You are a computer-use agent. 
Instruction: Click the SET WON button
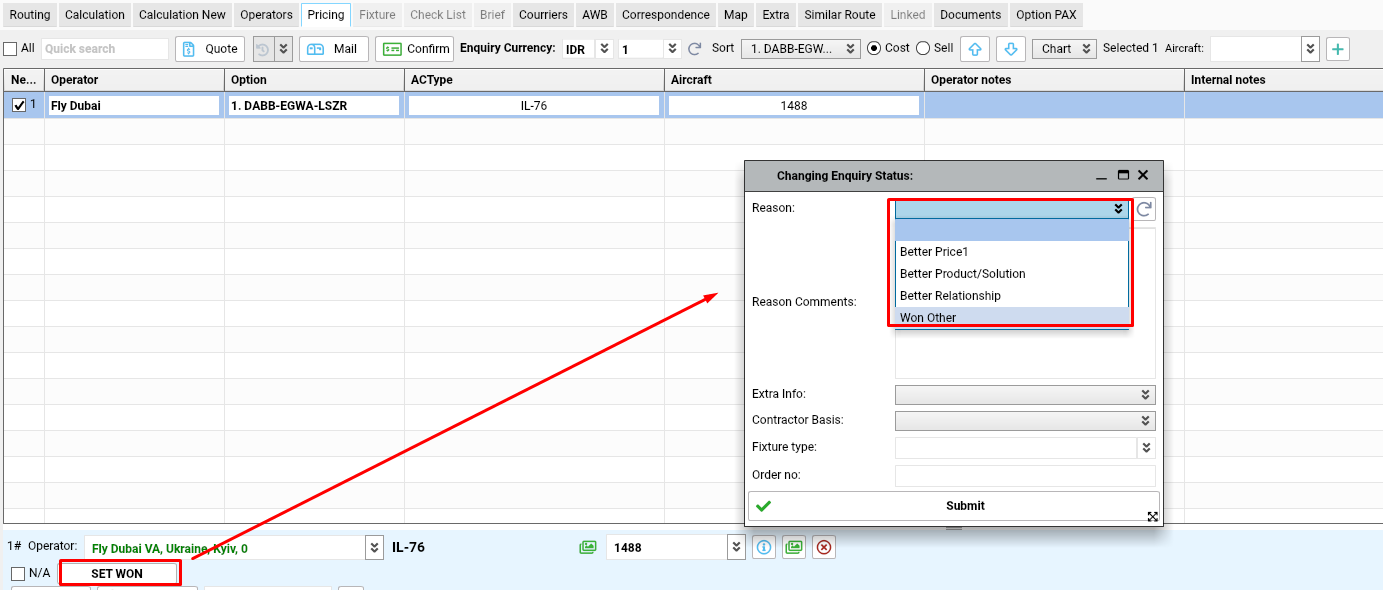point(118,574)
